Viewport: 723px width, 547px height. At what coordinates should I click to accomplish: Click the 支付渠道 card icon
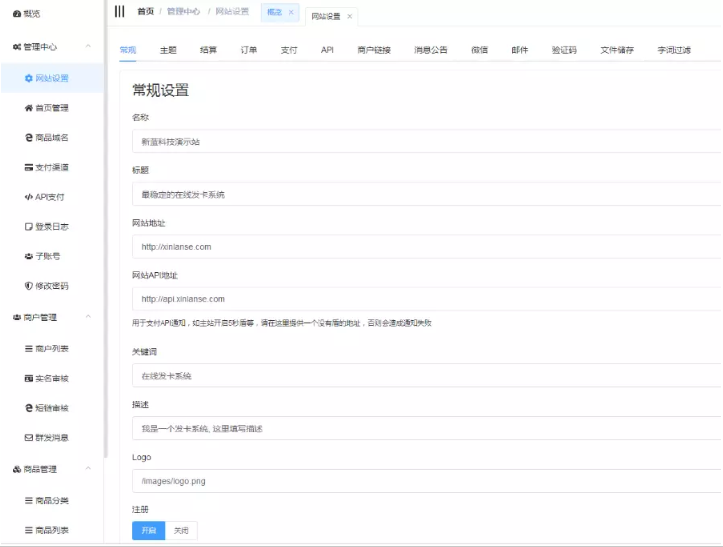click(x=28, y=168)
